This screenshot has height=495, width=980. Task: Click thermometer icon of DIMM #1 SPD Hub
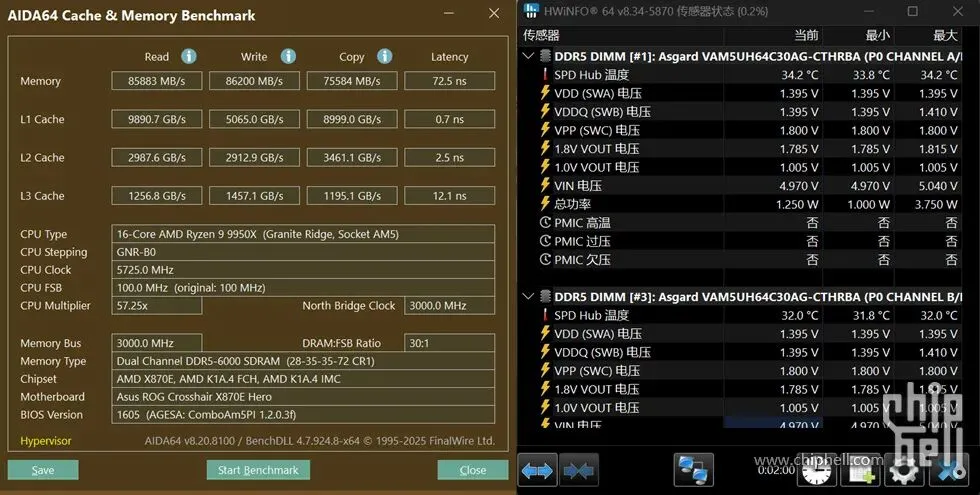545,75
